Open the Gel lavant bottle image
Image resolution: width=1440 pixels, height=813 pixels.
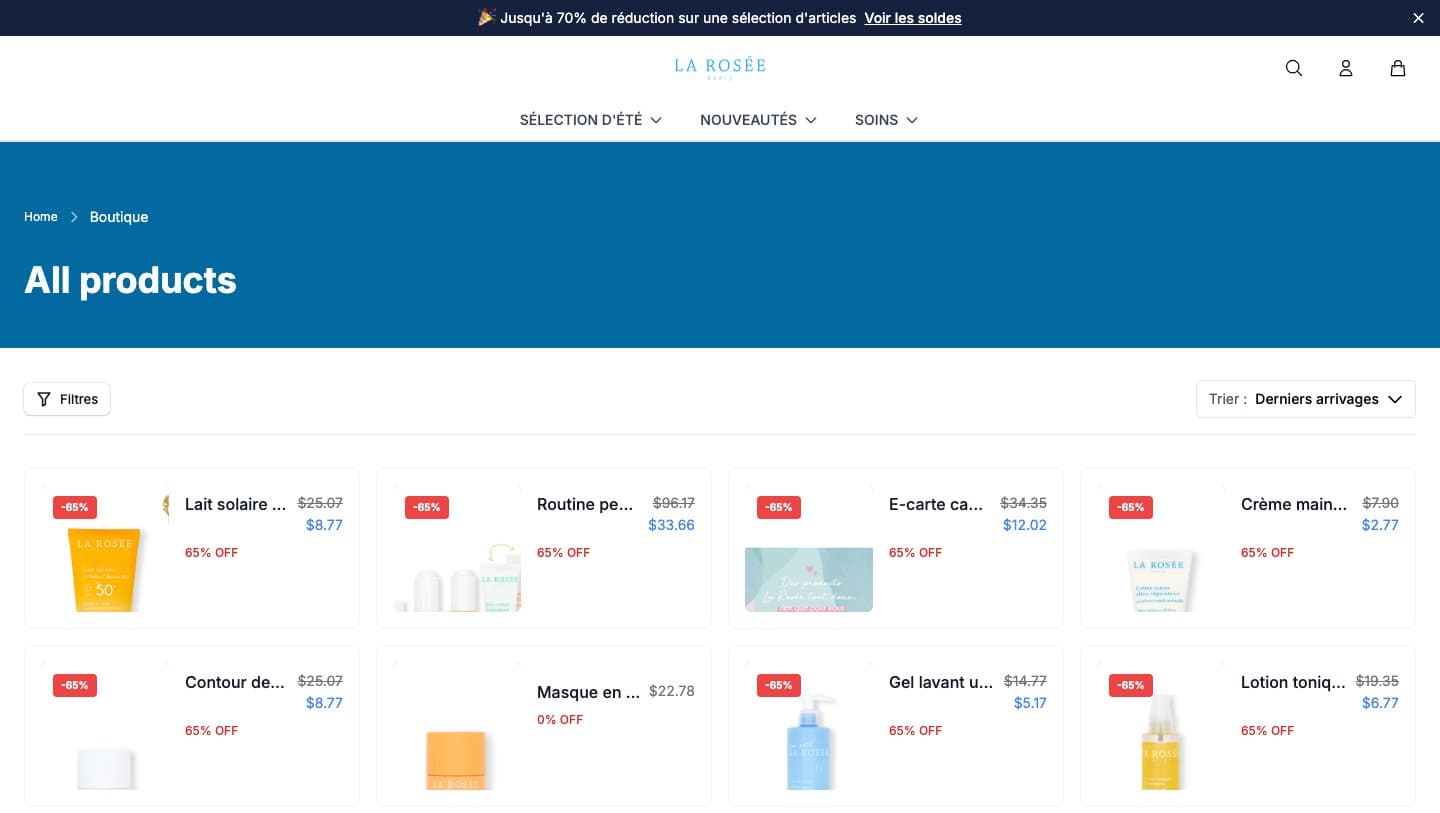click(809, 726)
